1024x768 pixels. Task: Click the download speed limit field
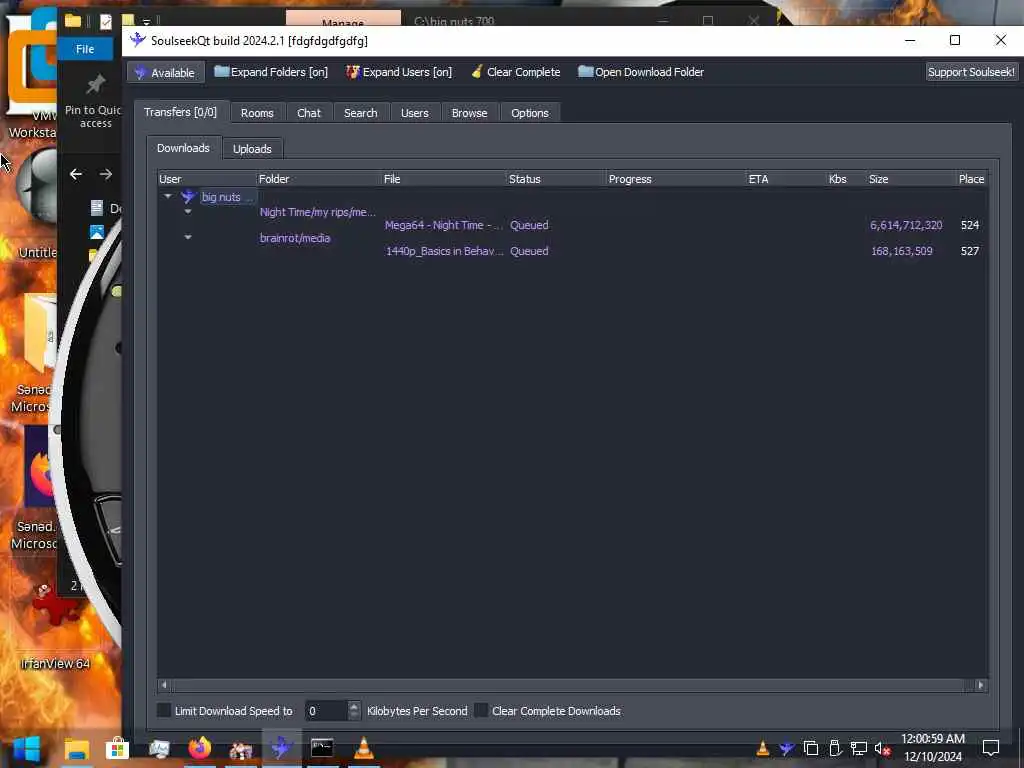coord(327,711)
